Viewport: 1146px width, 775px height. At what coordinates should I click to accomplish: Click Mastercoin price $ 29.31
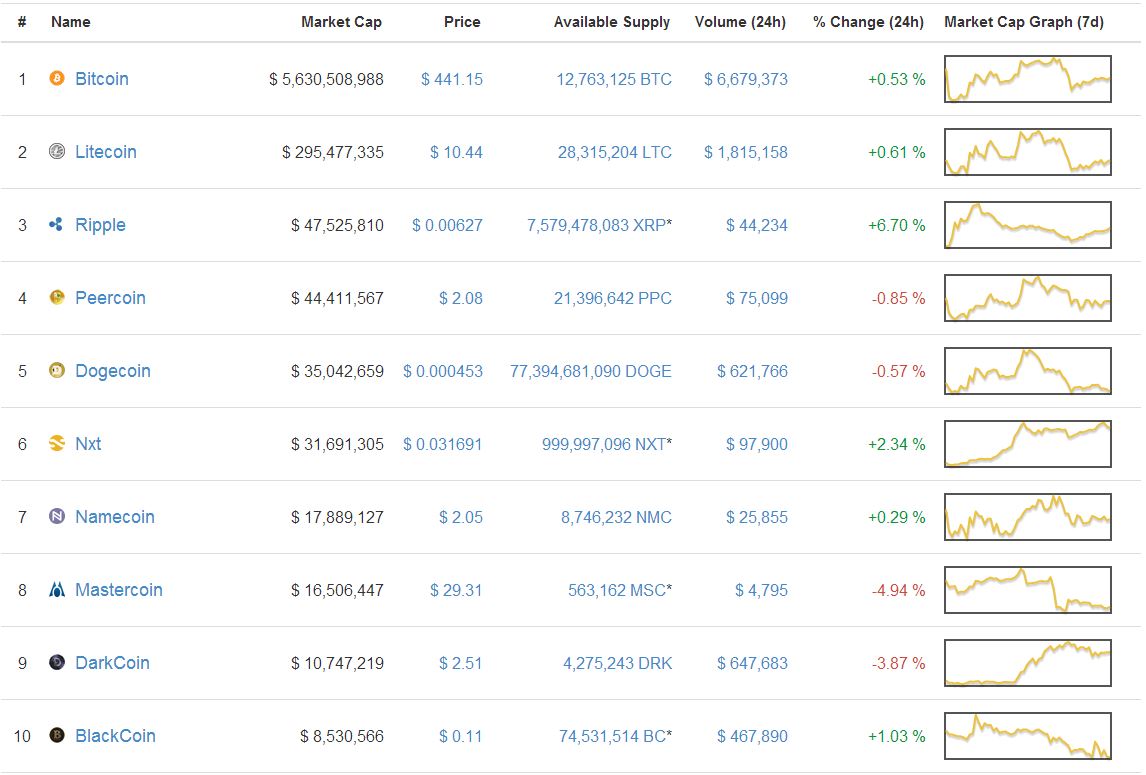(x=456, y=590)
